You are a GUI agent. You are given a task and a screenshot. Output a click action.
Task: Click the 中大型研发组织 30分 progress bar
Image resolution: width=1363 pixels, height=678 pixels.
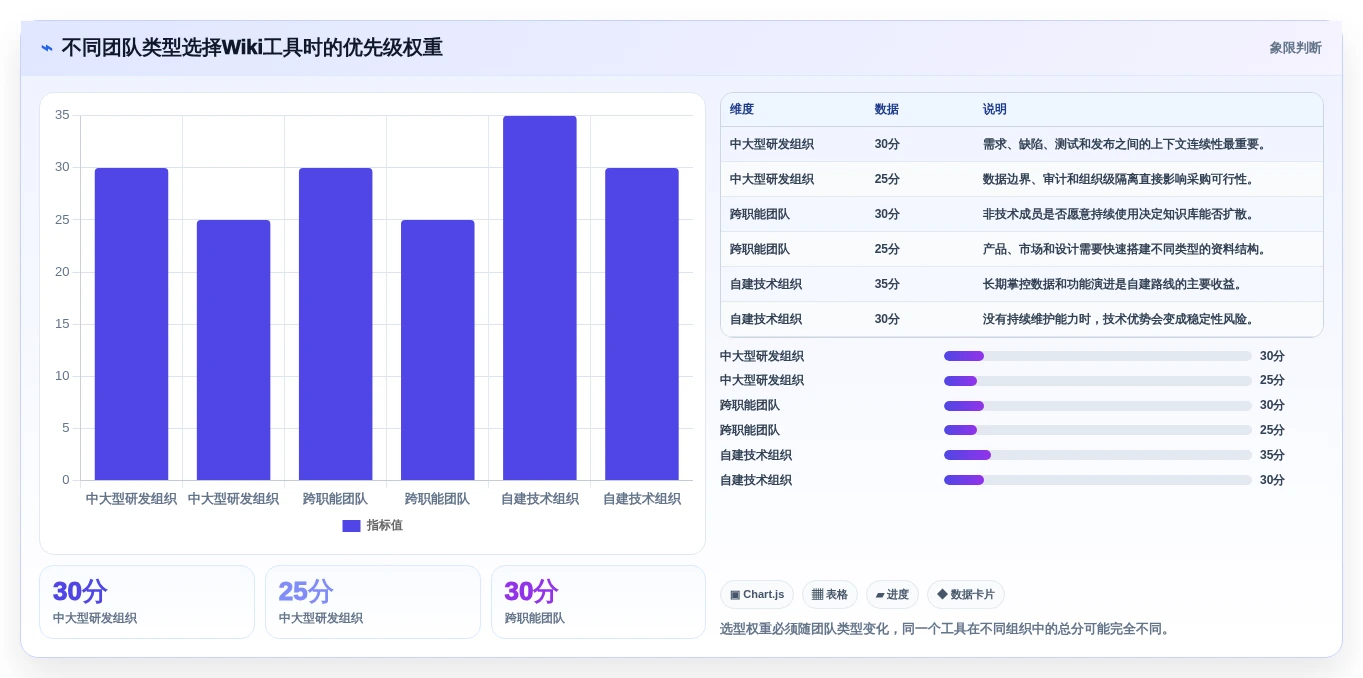tap(1098, 356)
